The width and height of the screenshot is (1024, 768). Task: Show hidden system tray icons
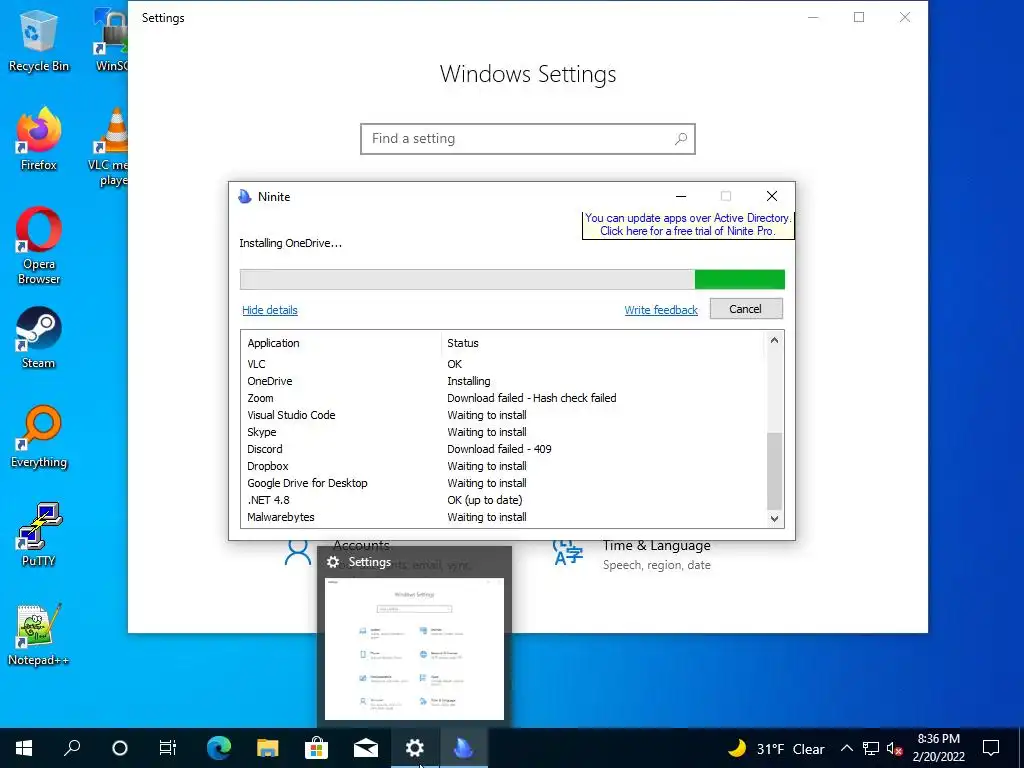pyautogui.click(x=846, y=748)
